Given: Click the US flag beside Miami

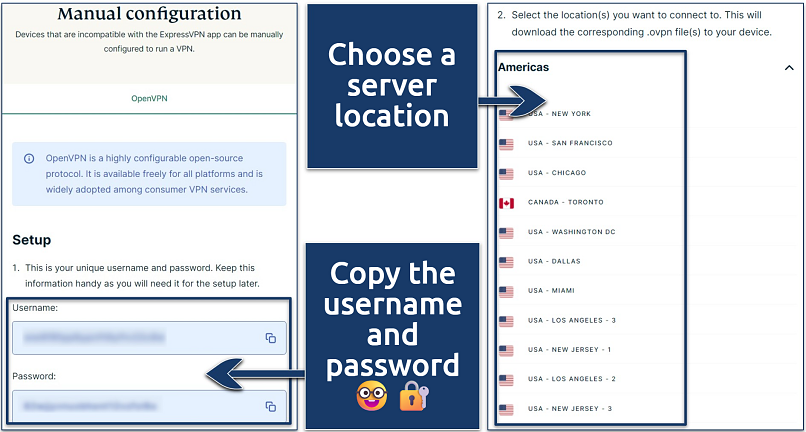Looking at the screenshot, I should click(506, 292).
